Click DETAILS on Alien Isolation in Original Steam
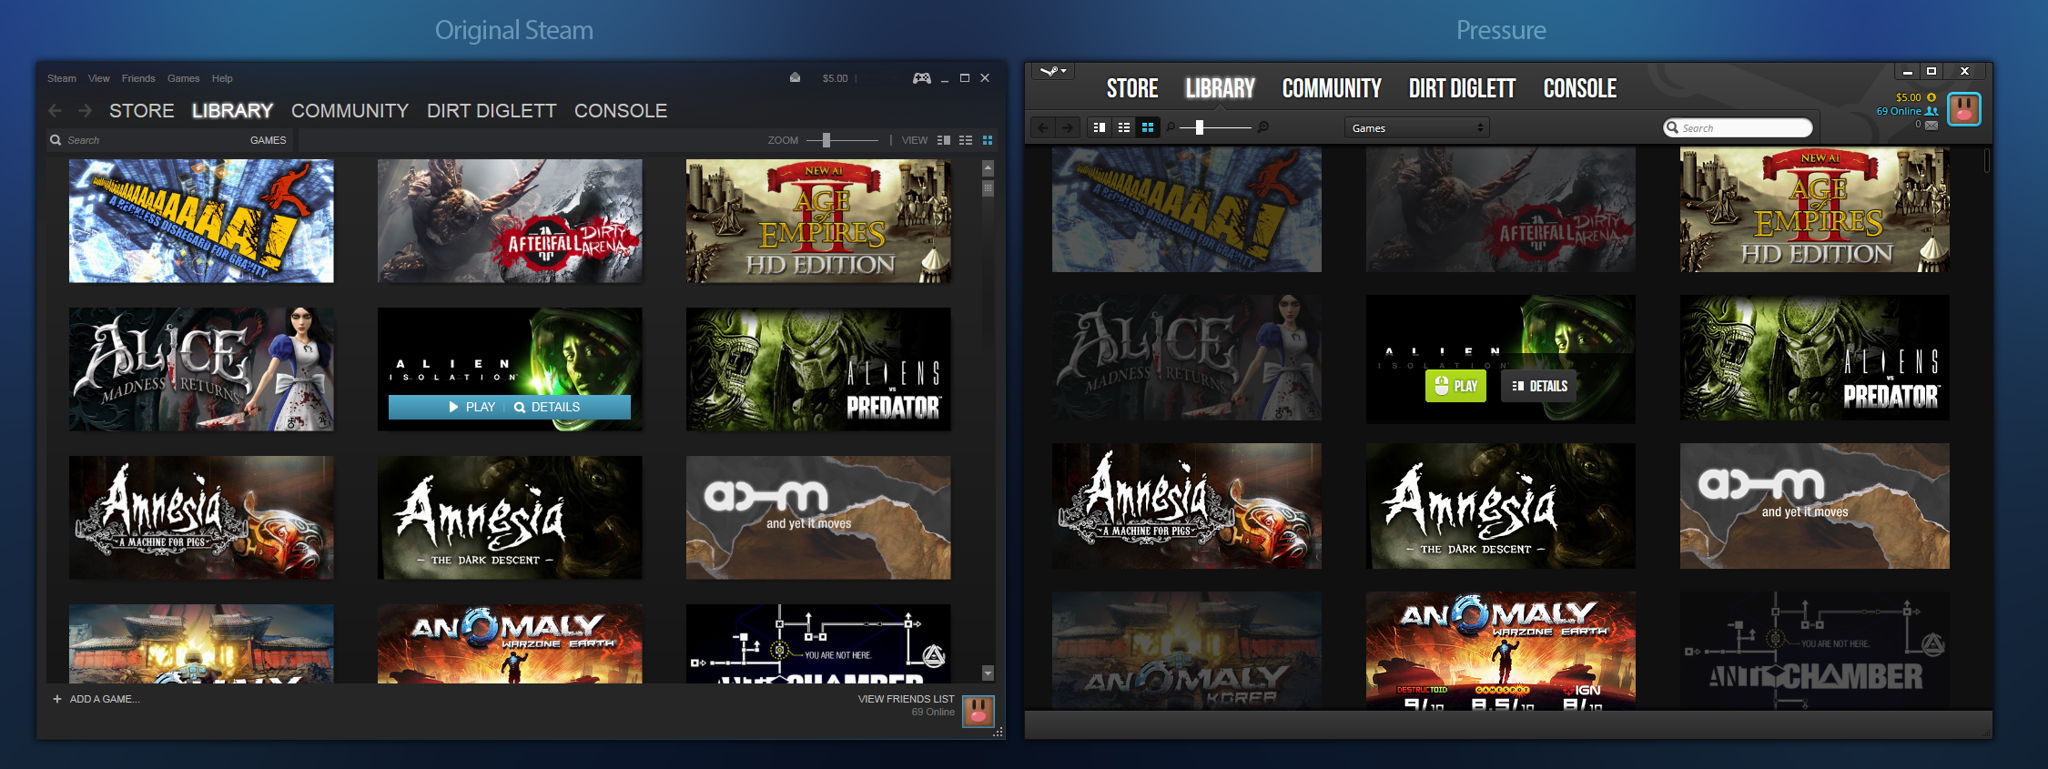The height and width of the screenshot is (769, 2048). pos(547,407)
